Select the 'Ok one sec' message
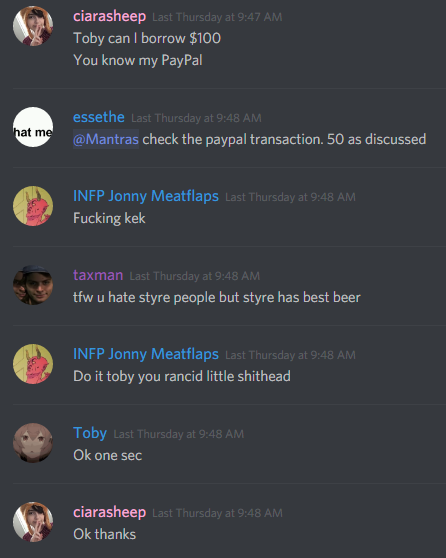The image size is (446, 558). (x=107, y=456)
